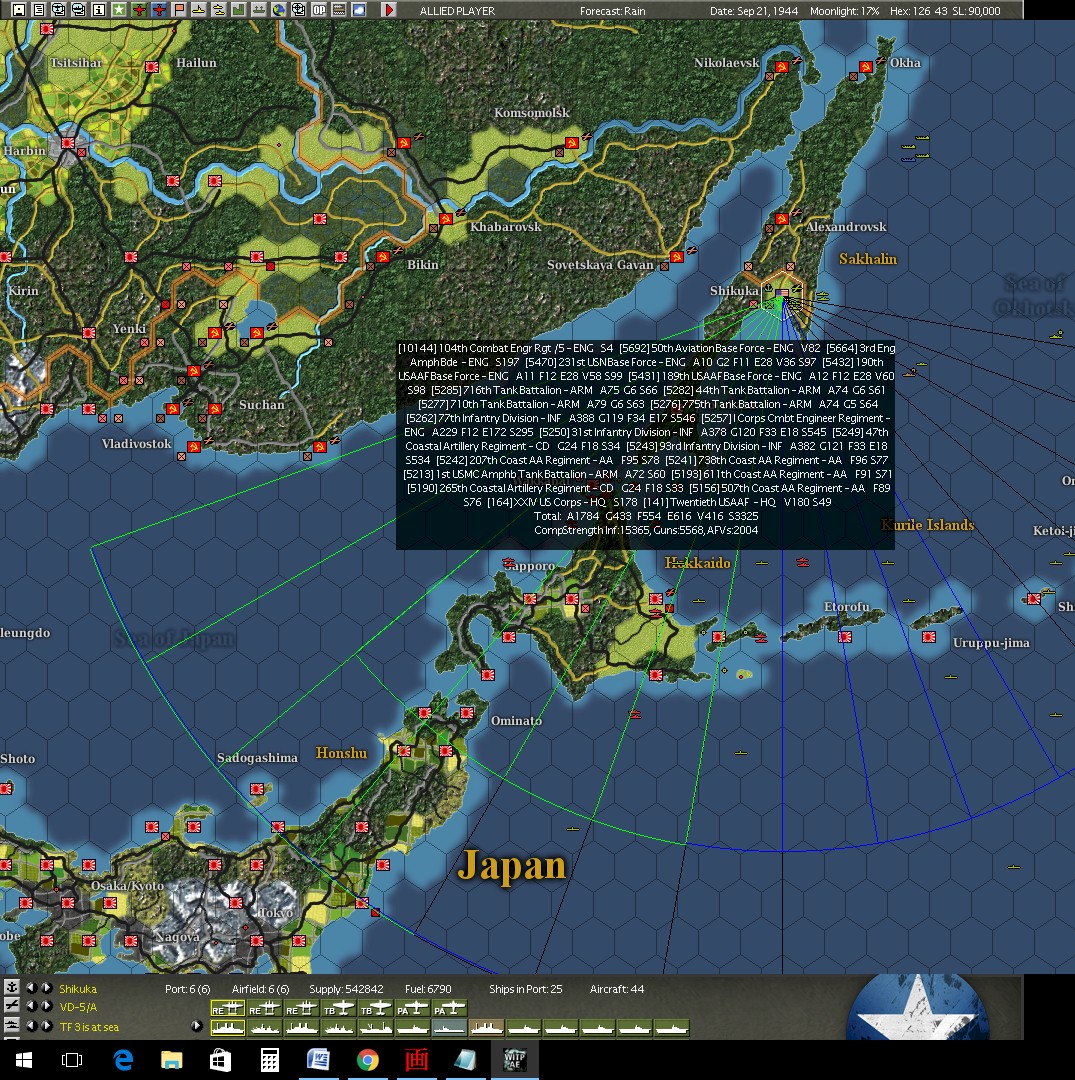Click the 'Total: A1784' line in unit tooltip
This screenshot has height=1080, width=1075.
[645, 516]
